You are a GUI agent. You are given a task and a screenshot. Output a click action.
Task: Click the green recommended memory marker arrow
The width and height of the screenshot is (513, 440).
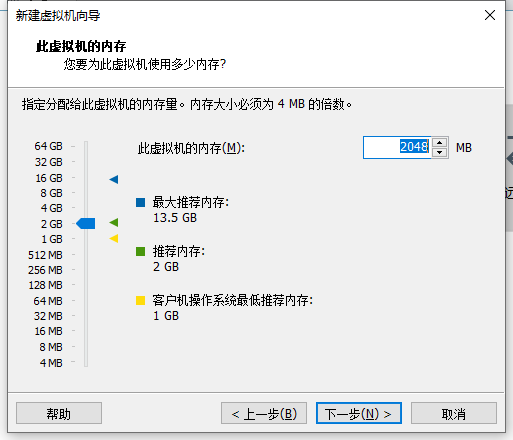point(114,222)
